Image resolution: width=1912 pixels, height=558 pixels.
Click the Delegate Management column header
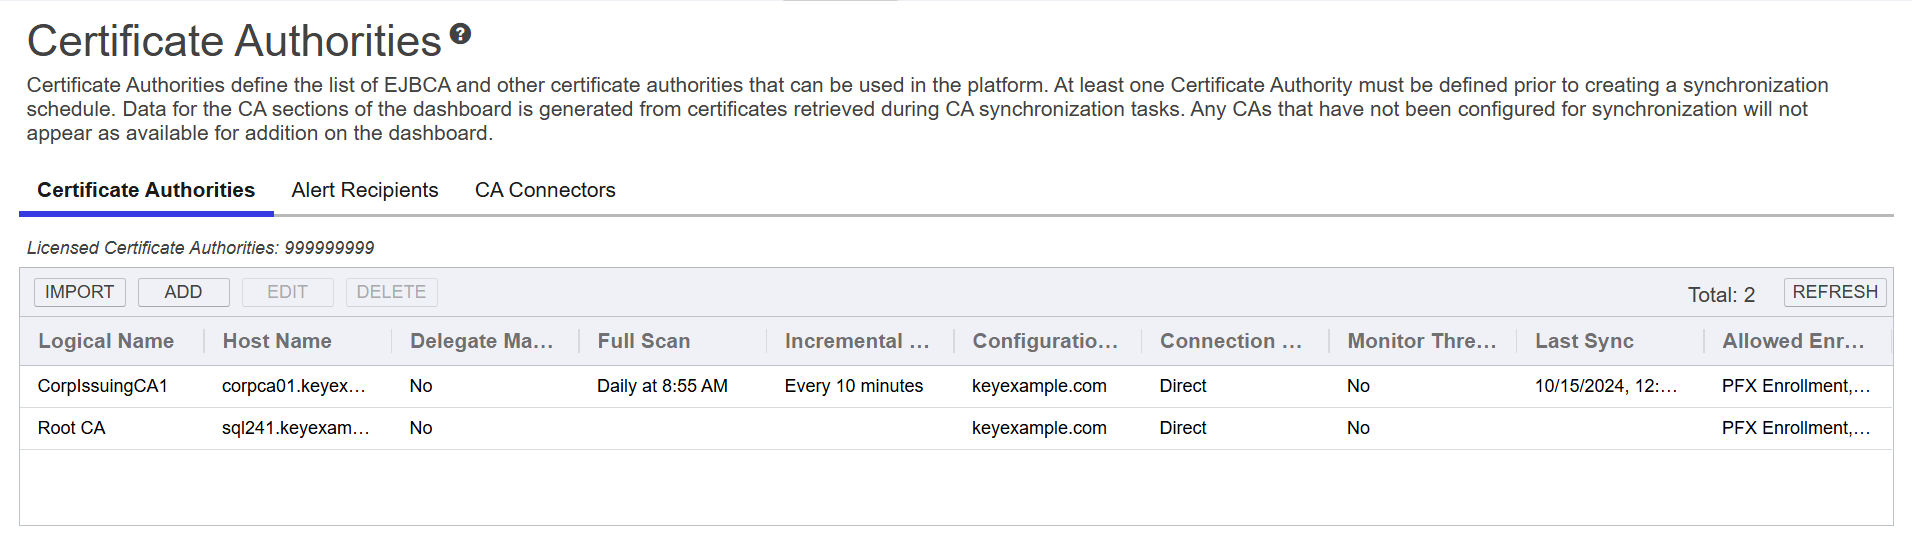481,341
